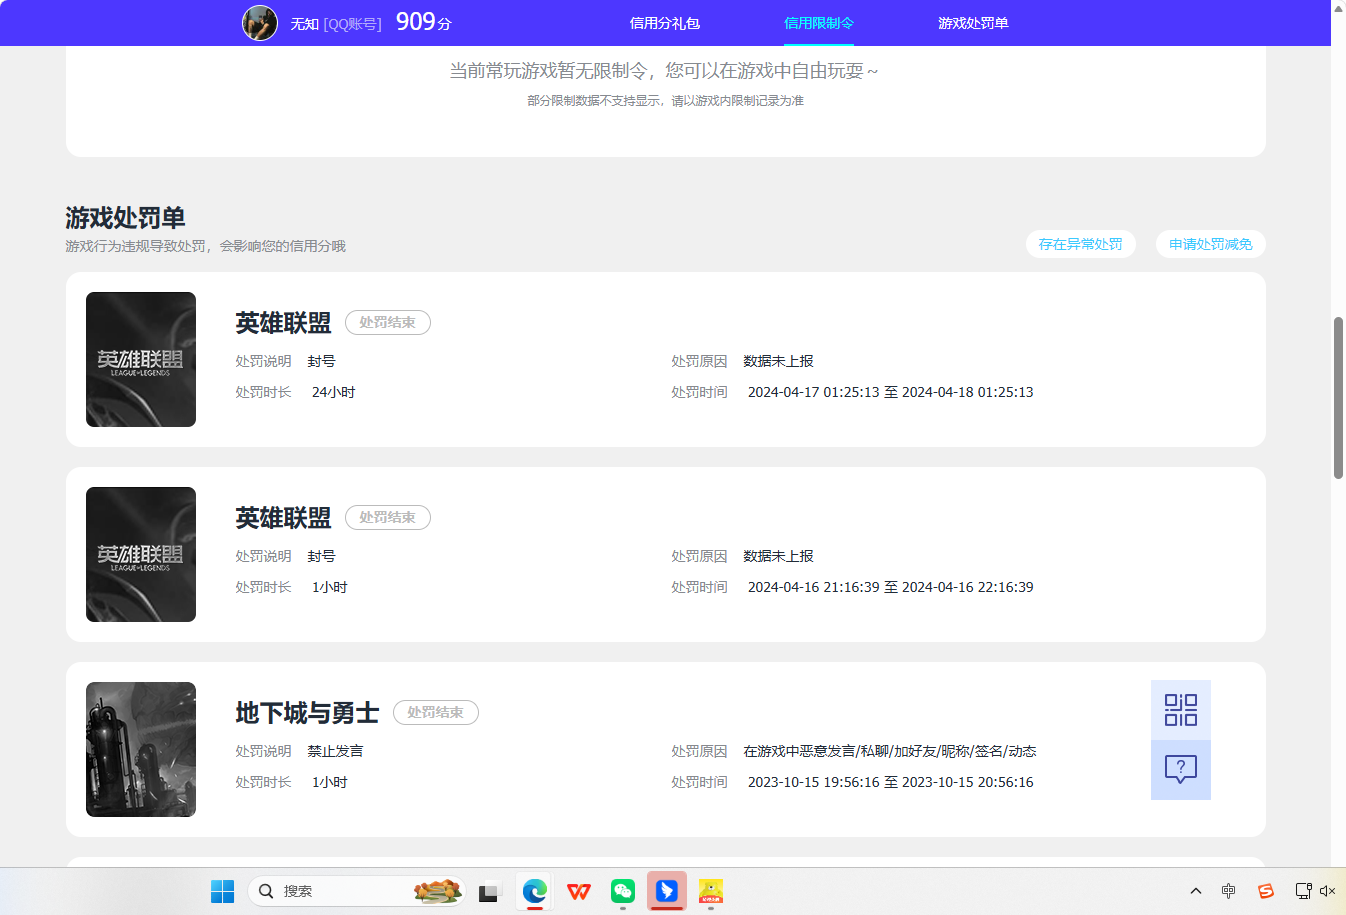
Task: Click the reason 在游戏中恶意发言/私聊/加好友
Action: tap(889, 751)
